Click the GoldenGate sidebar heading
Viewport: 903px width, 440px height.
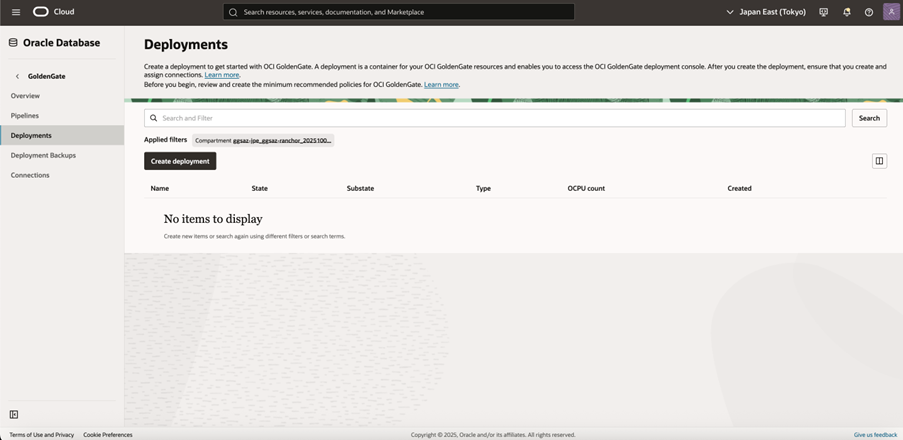(x=47, y=76)
